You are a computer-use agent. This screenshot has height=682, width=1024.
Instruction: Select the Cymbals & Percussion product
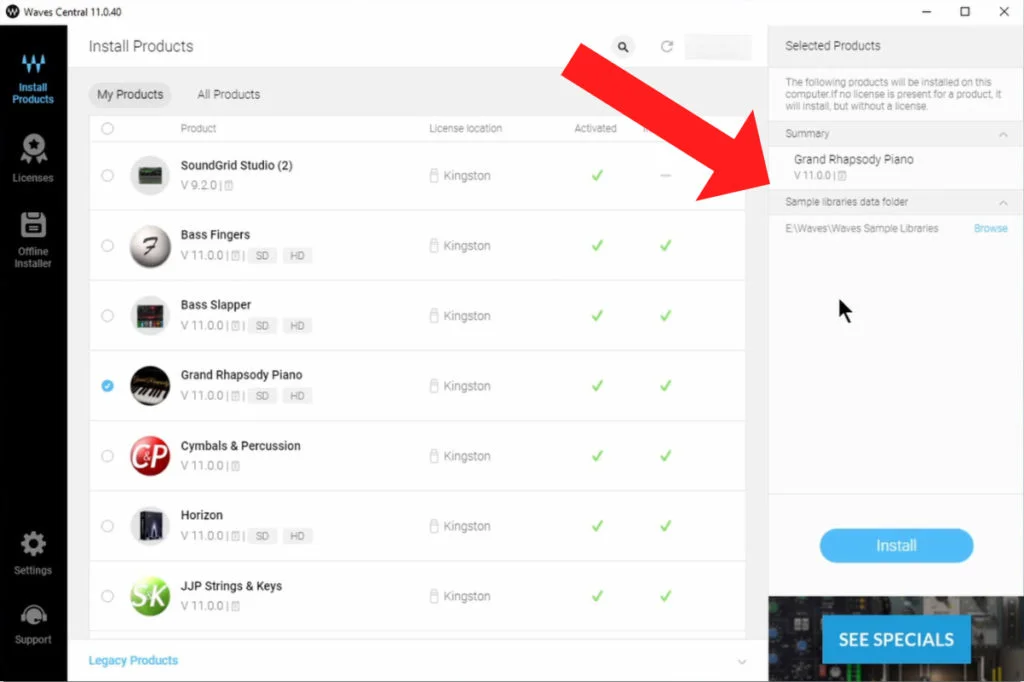(x=107, y=456)
